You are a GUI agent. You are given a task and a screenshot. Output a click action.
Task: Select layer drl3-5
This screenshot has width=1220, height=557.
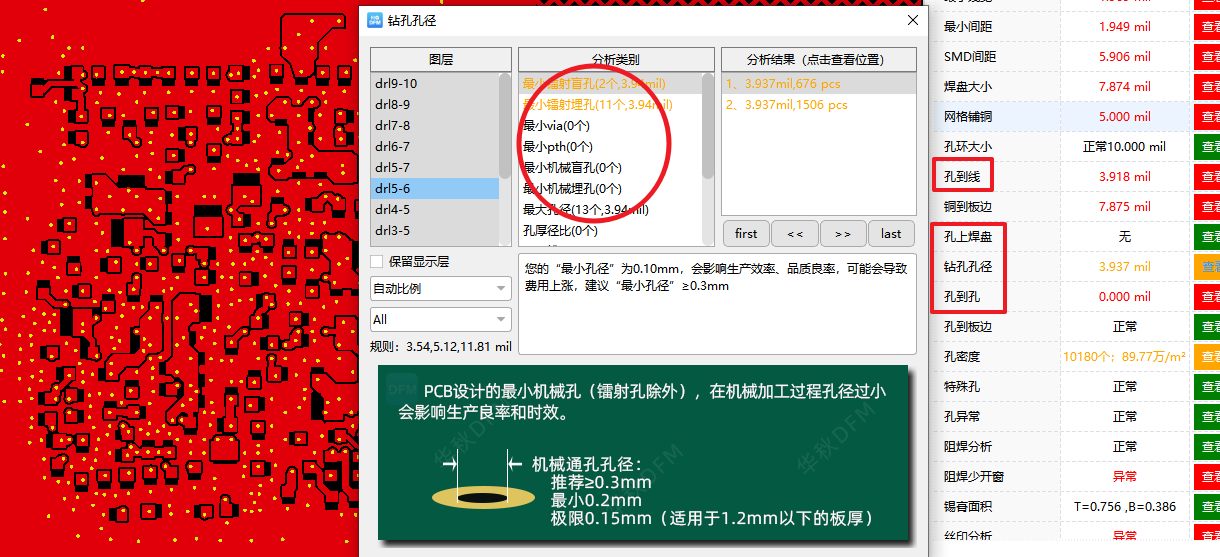(x=434, y=231)
